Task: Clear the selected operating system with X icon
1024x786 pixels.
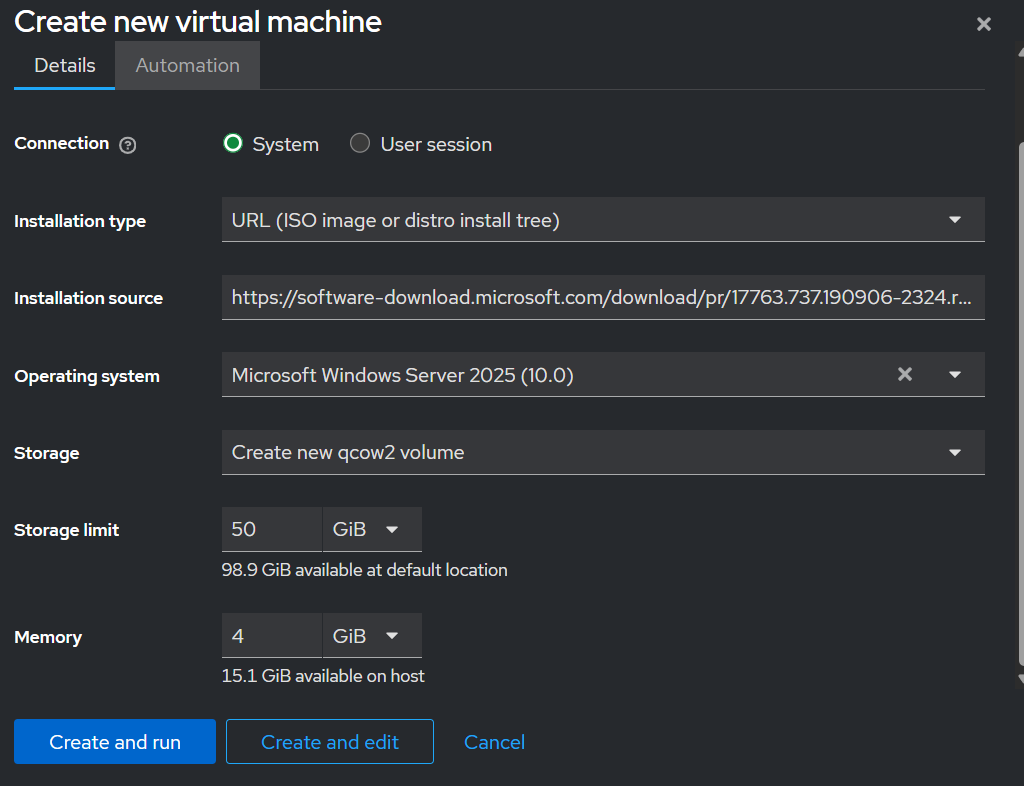Action: (x=904, y=374)
